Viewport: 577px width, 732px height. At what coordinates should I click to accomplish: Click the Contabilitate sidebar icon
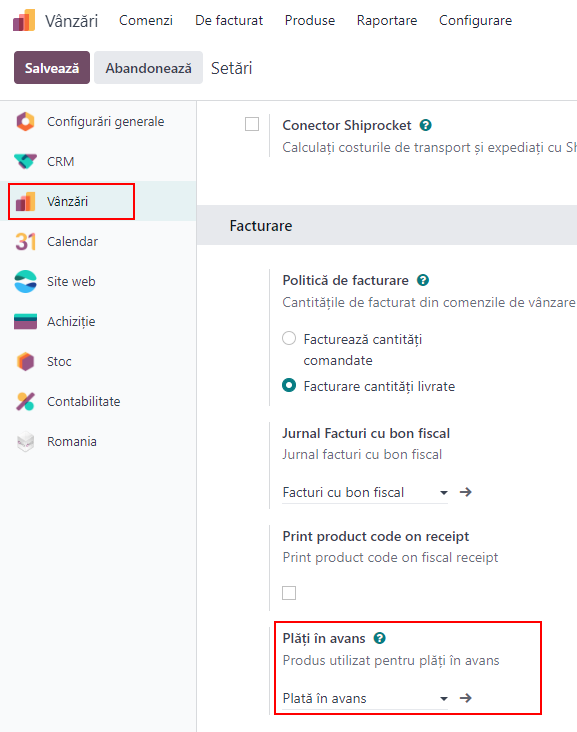pos(25,401)
